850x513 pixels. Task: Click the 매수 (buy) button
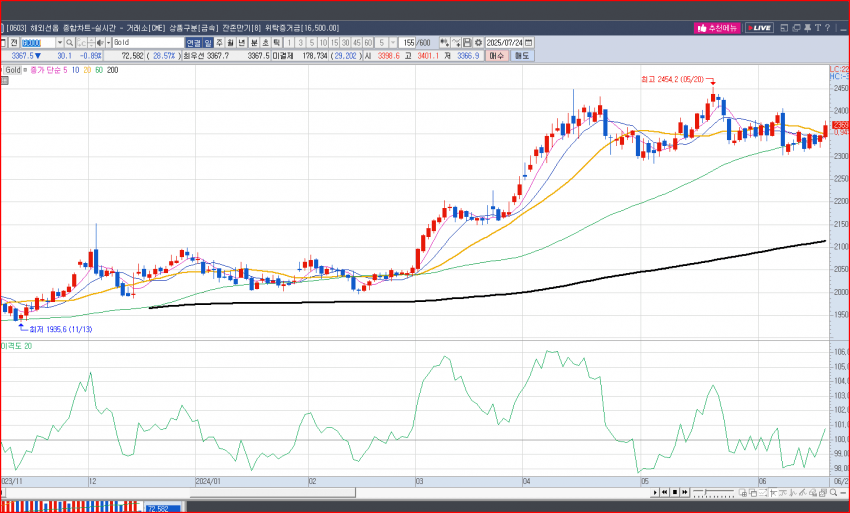496,56
